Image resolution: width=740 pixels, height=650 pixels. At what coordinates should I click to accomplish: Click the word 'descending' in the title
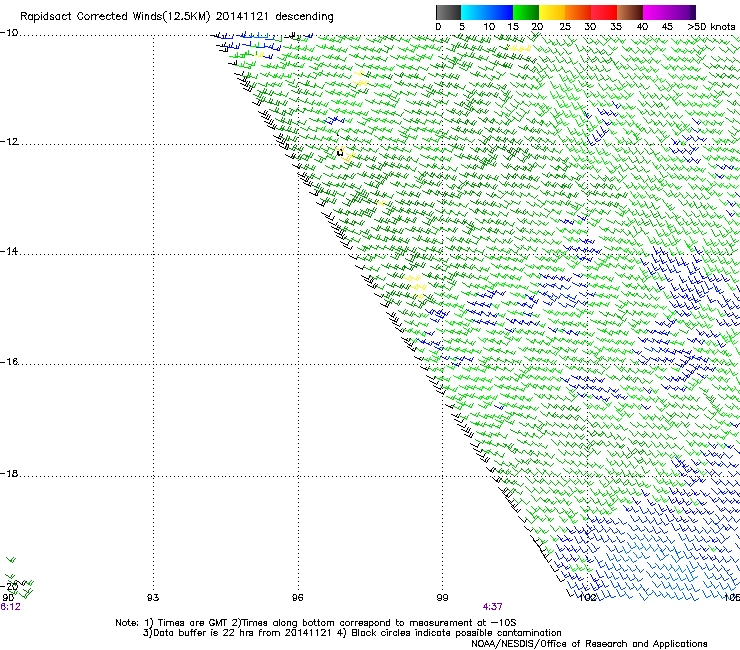click(x=304, y=17)
